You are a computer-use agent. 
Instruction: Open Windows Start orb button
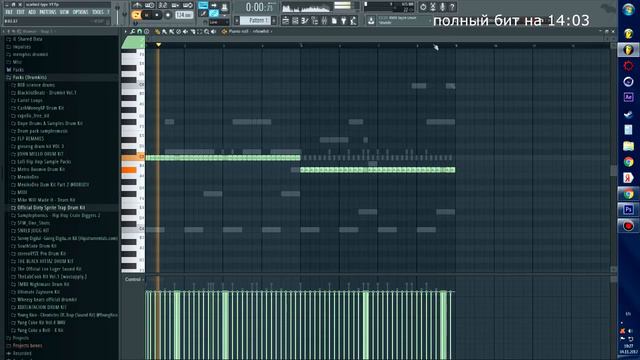629,10
